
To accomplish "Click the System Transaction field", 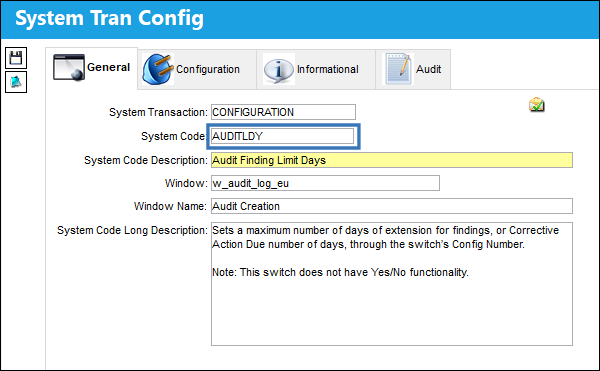I will 283,112.
